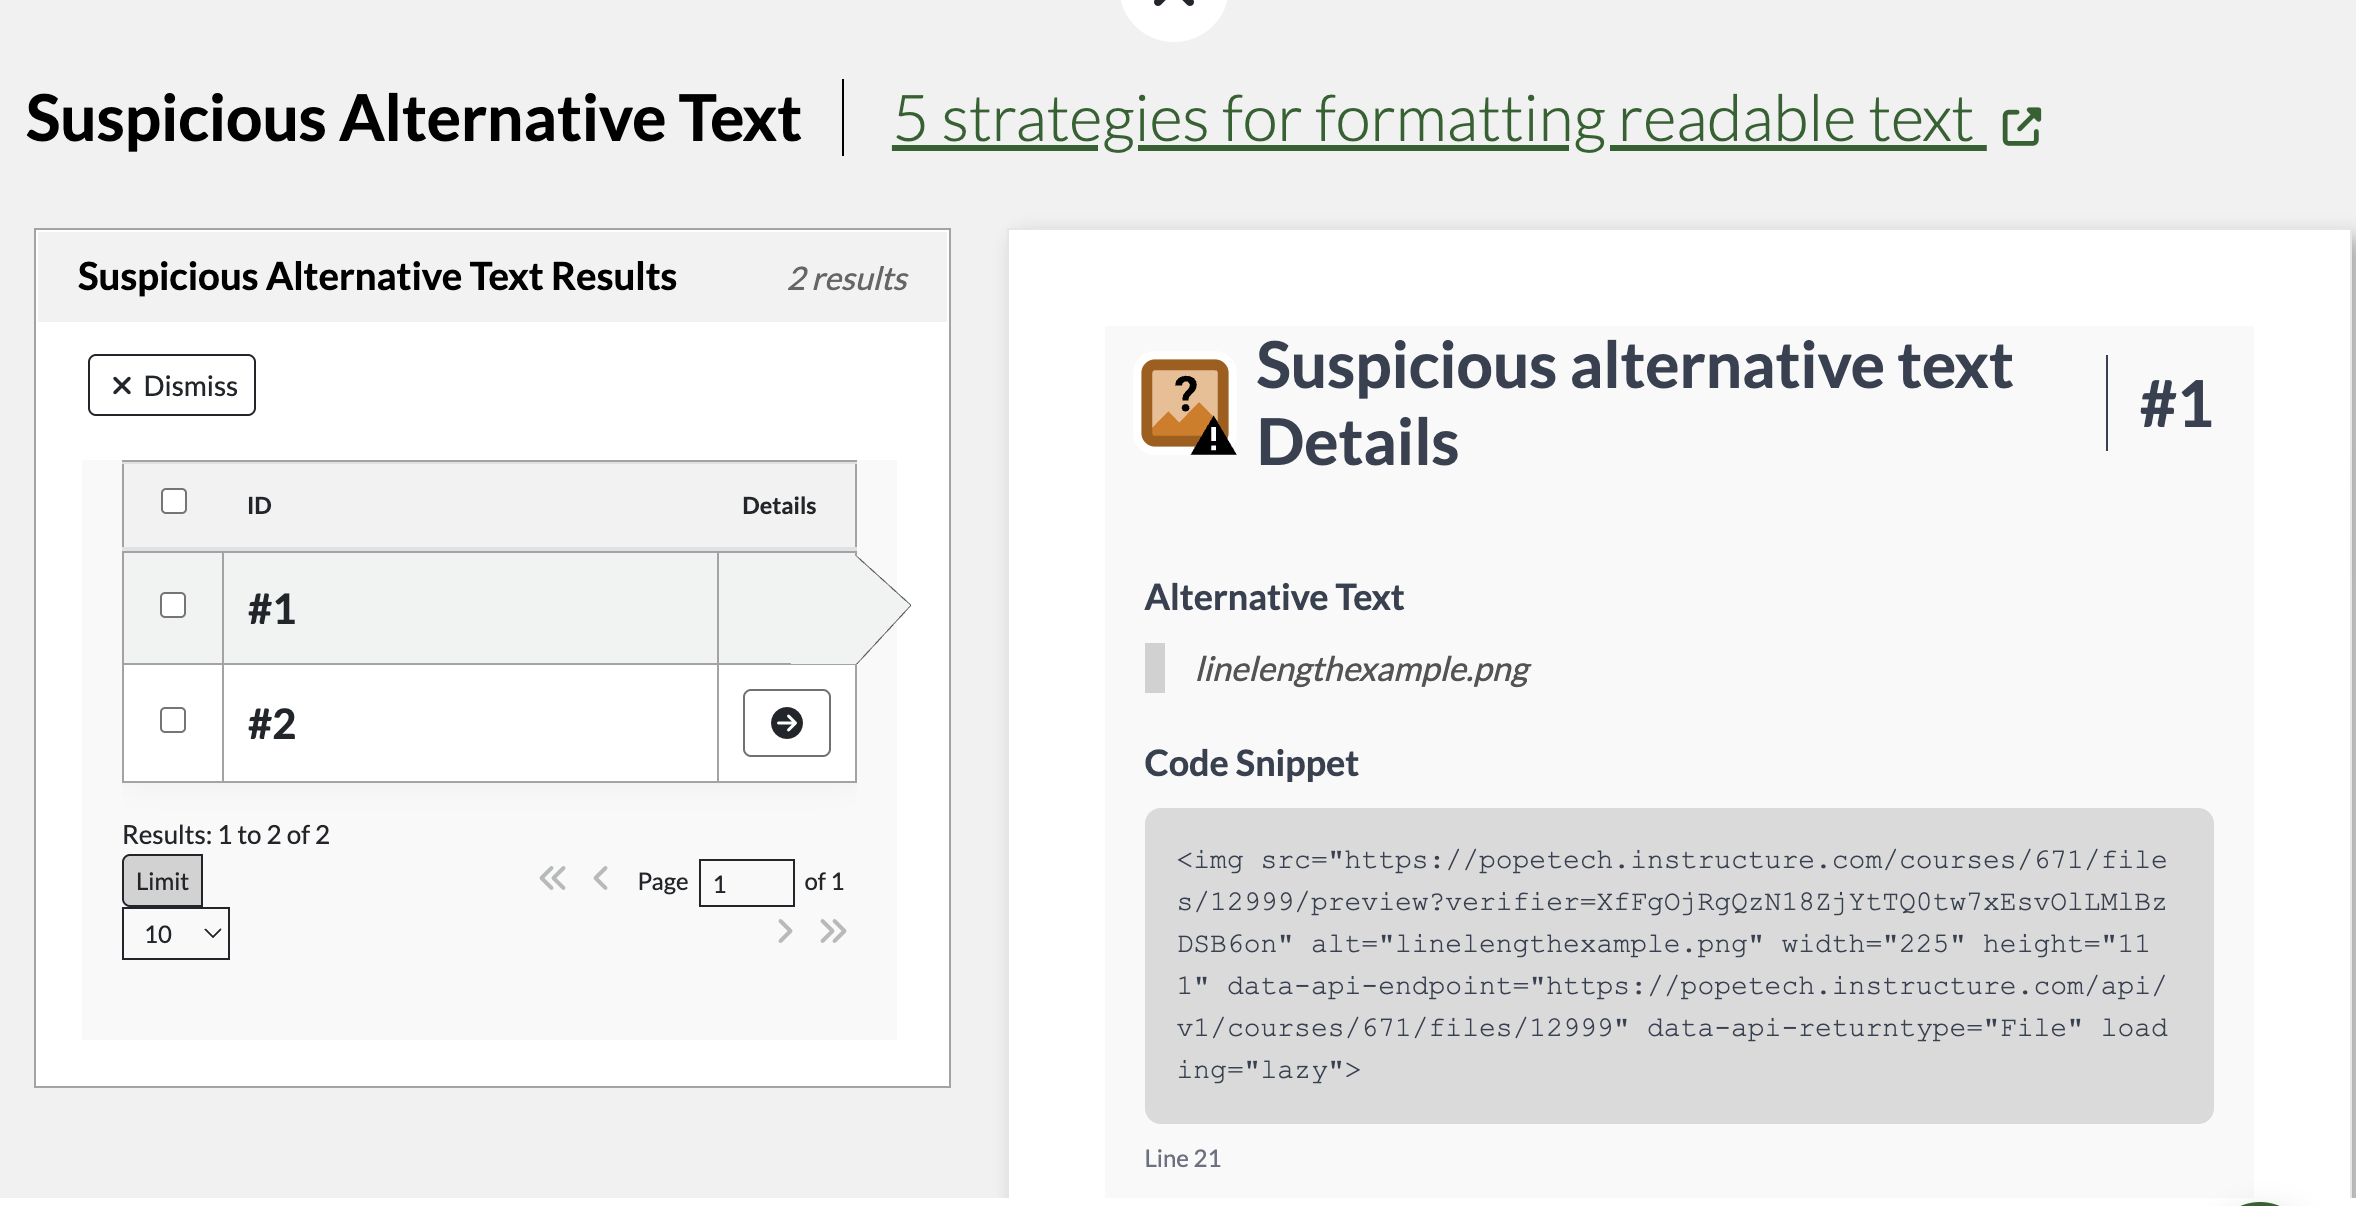This screenshot has width=2356, height=1206.
Task: Toggle the select-all checkbox in header
Action: coord(174,501)
